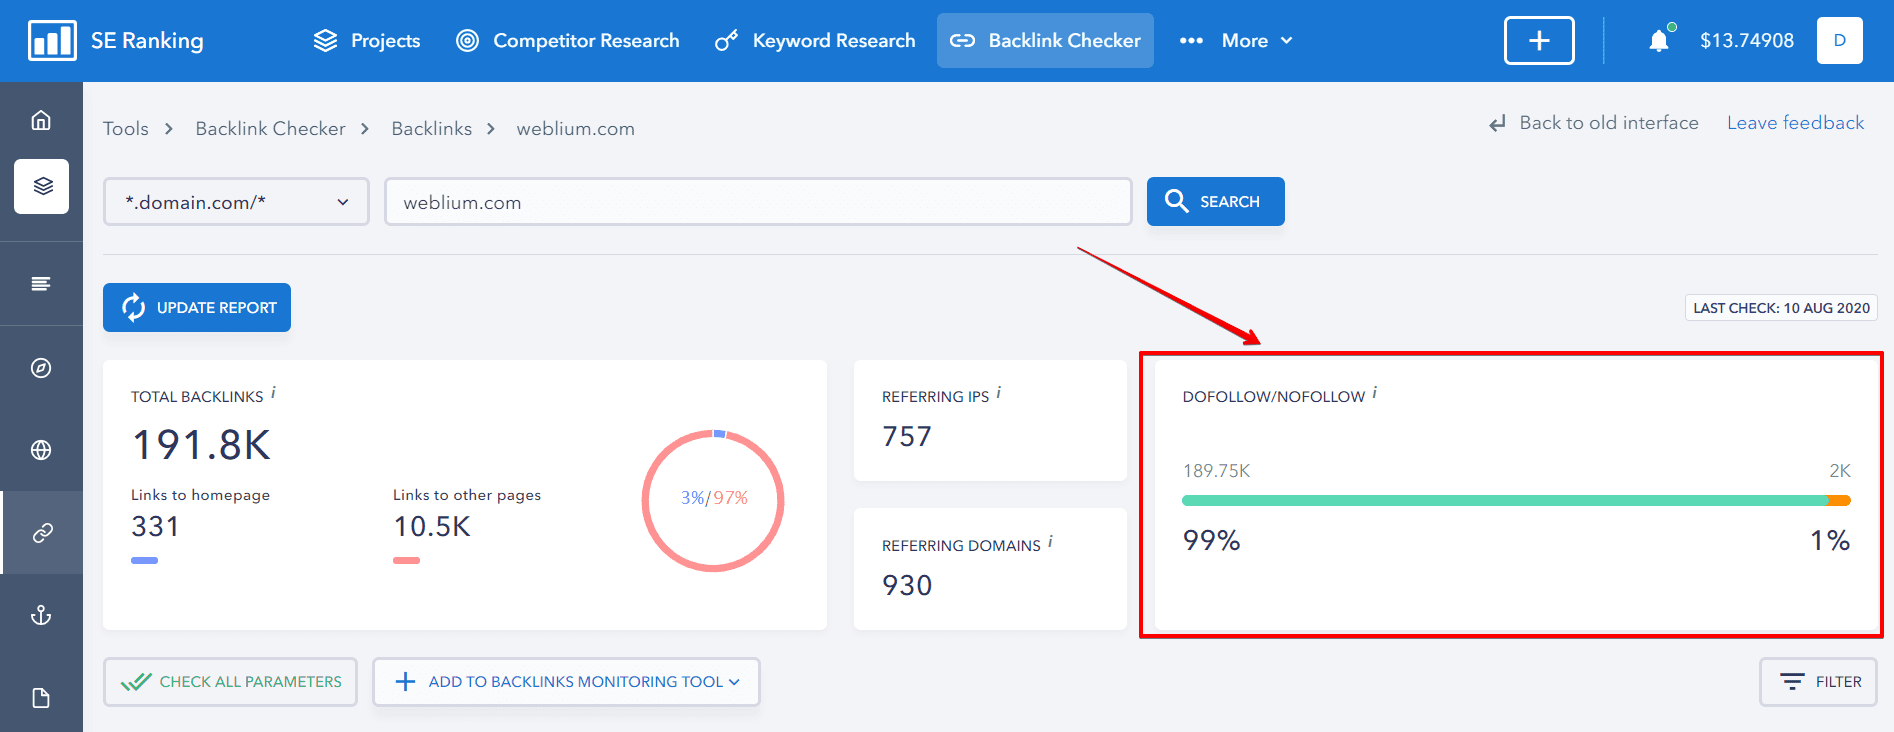Click Total Backlinks info icon
The image size is (1894, 732).
tap(273, 394)
